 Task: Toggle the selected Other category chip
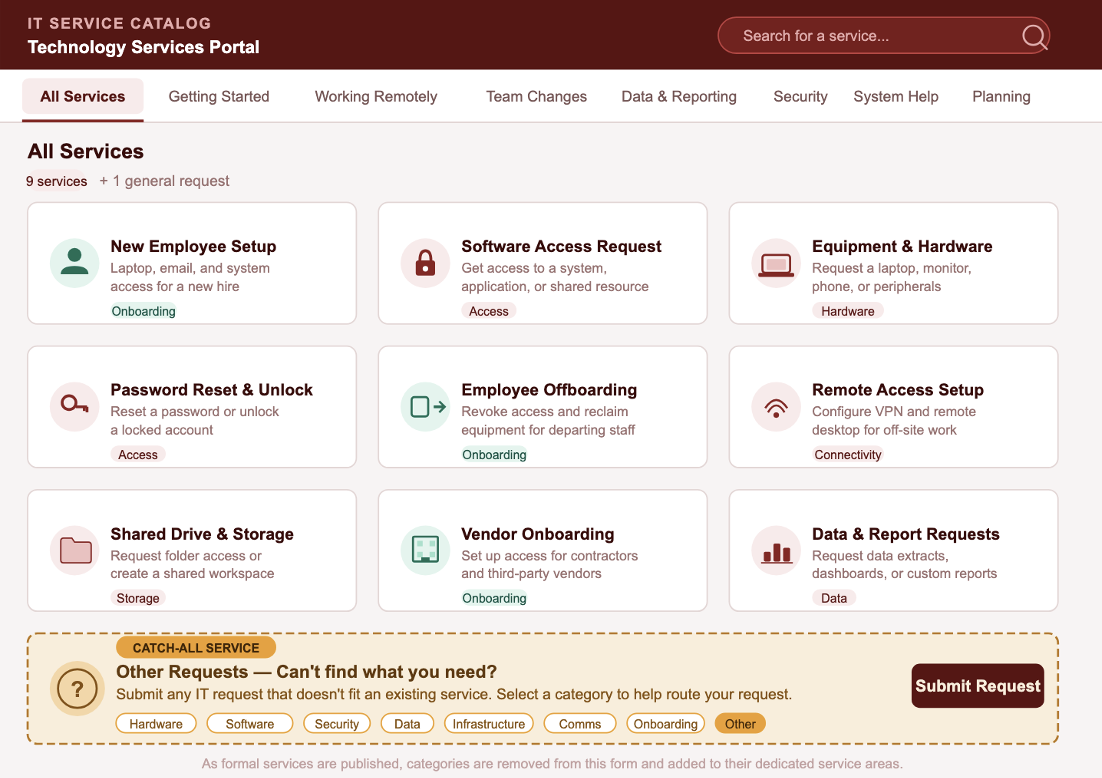740,724
